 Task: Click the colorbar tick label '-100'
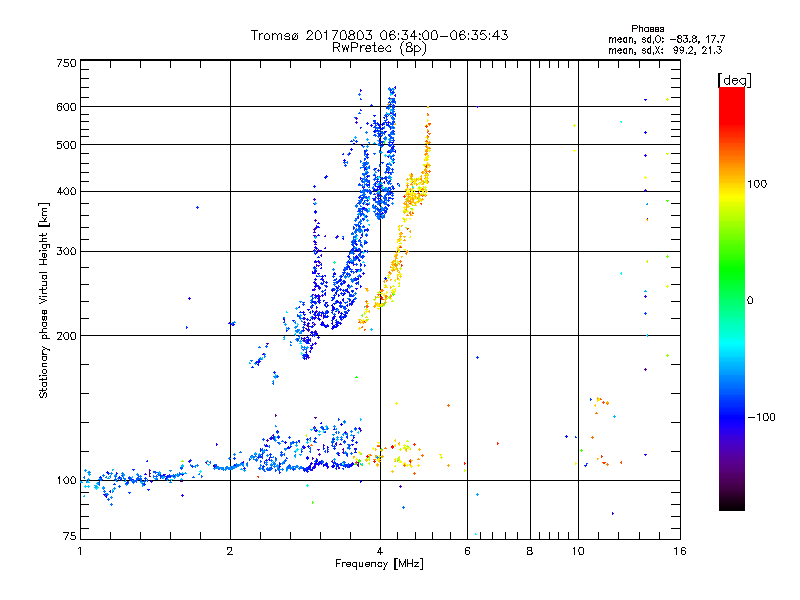[761, 417]
